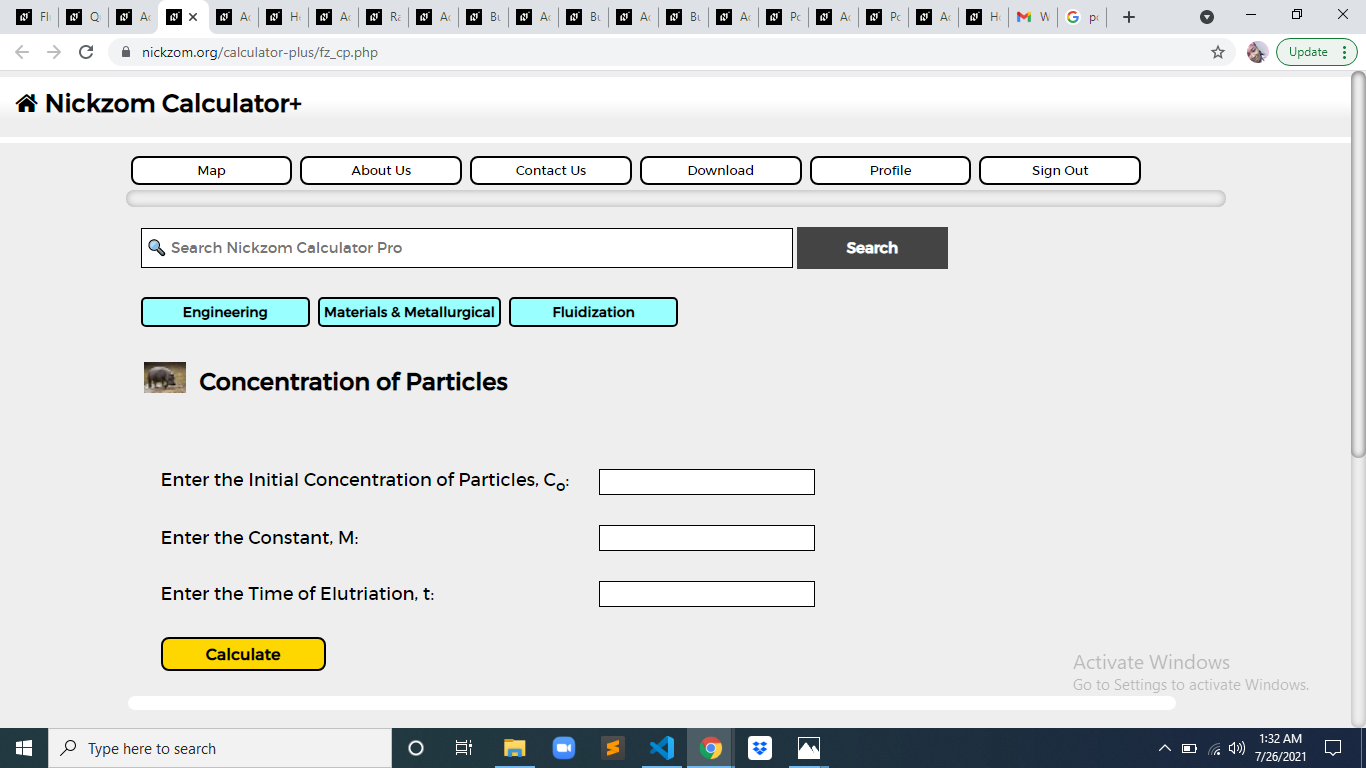Click the address bar URL
This screenshot has width=1366, height=768.
[x=260, y=52]
